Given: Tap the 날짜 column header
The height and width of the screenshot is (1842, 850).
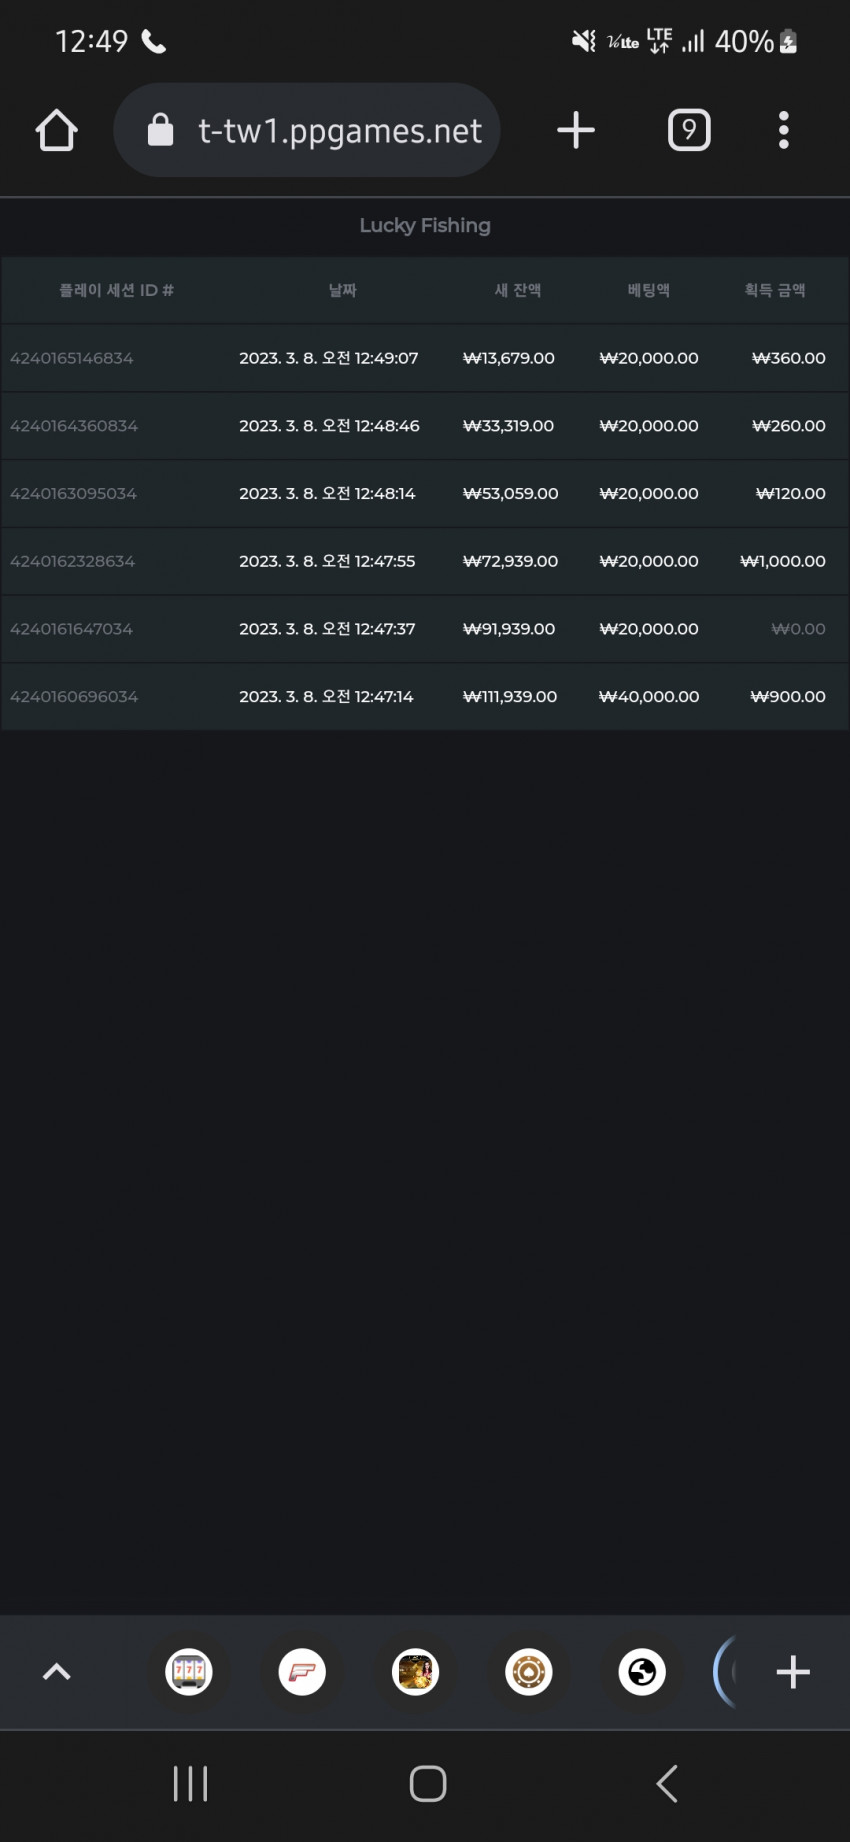Looking at the screenshot, I should [343, 290].
